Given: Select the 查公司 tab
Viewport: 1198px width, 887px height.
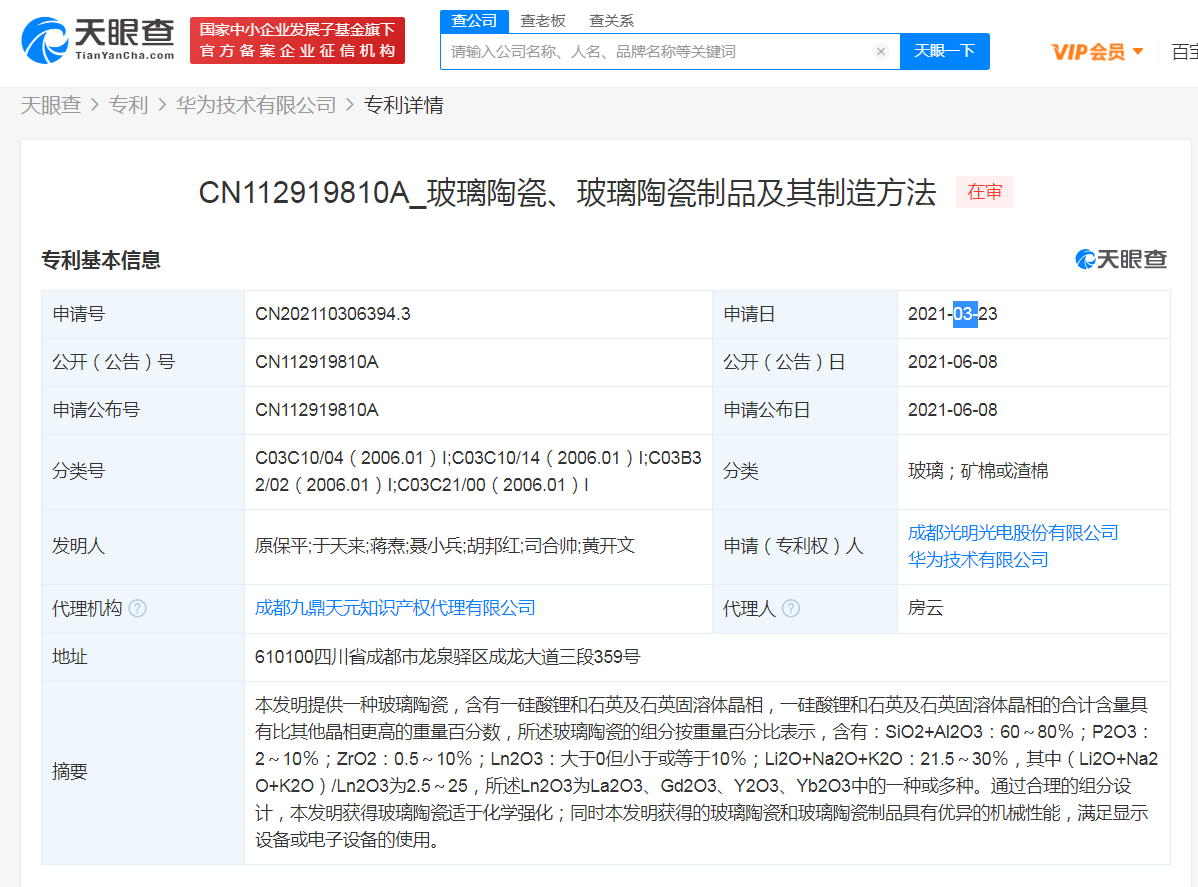Looking at the screenshot, I should pos(474,20).
